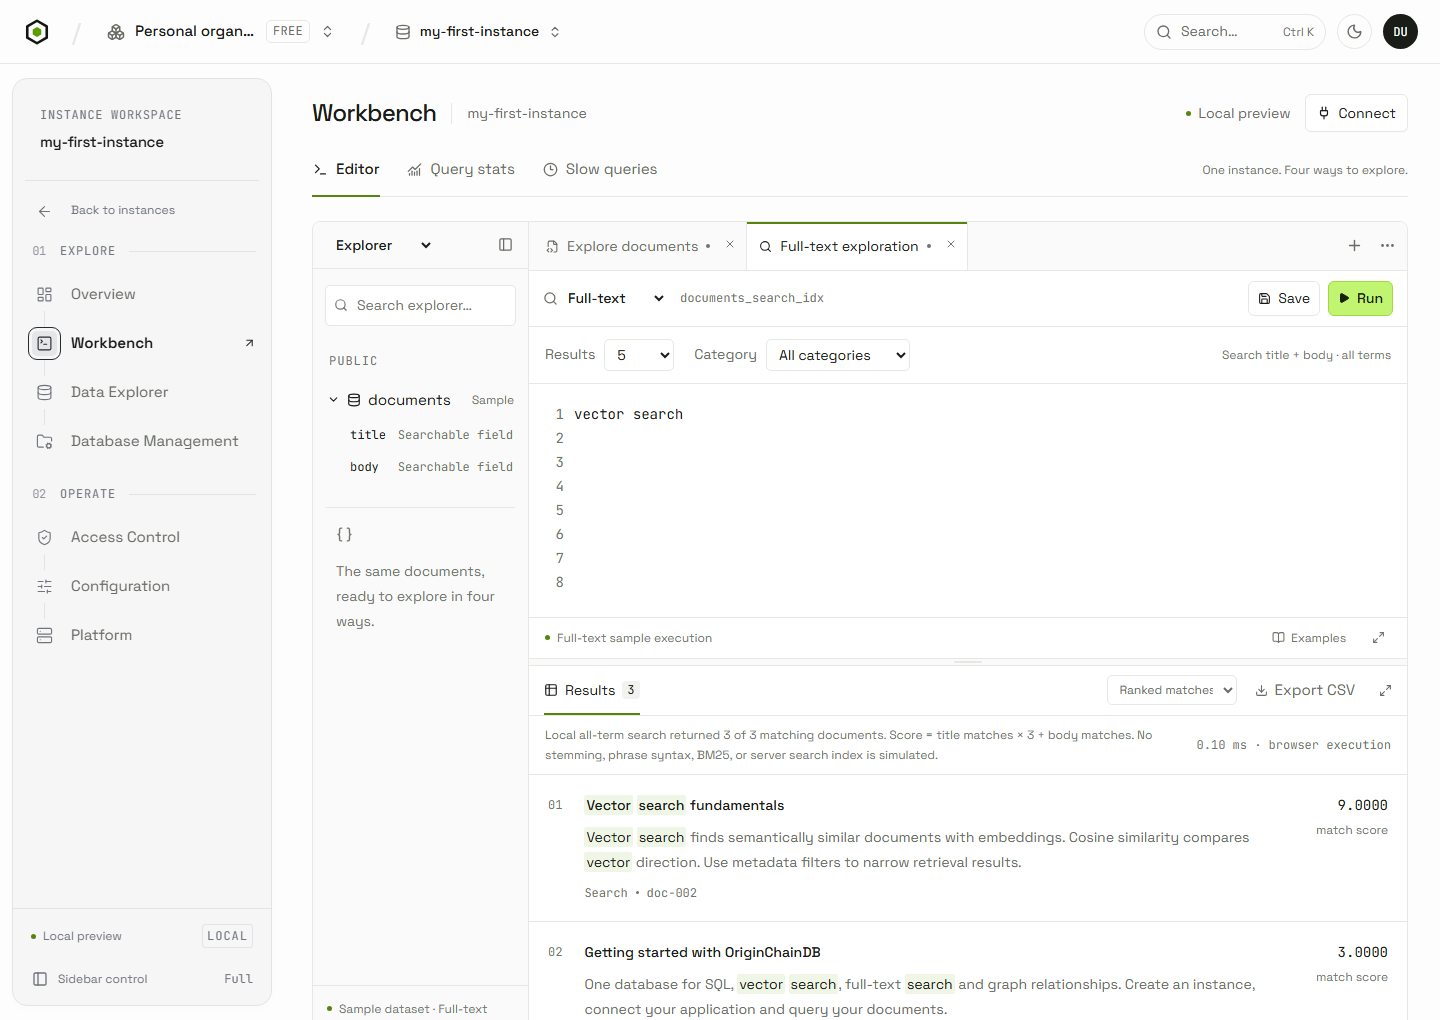Open the Personal organization switcher

point(220,32)
